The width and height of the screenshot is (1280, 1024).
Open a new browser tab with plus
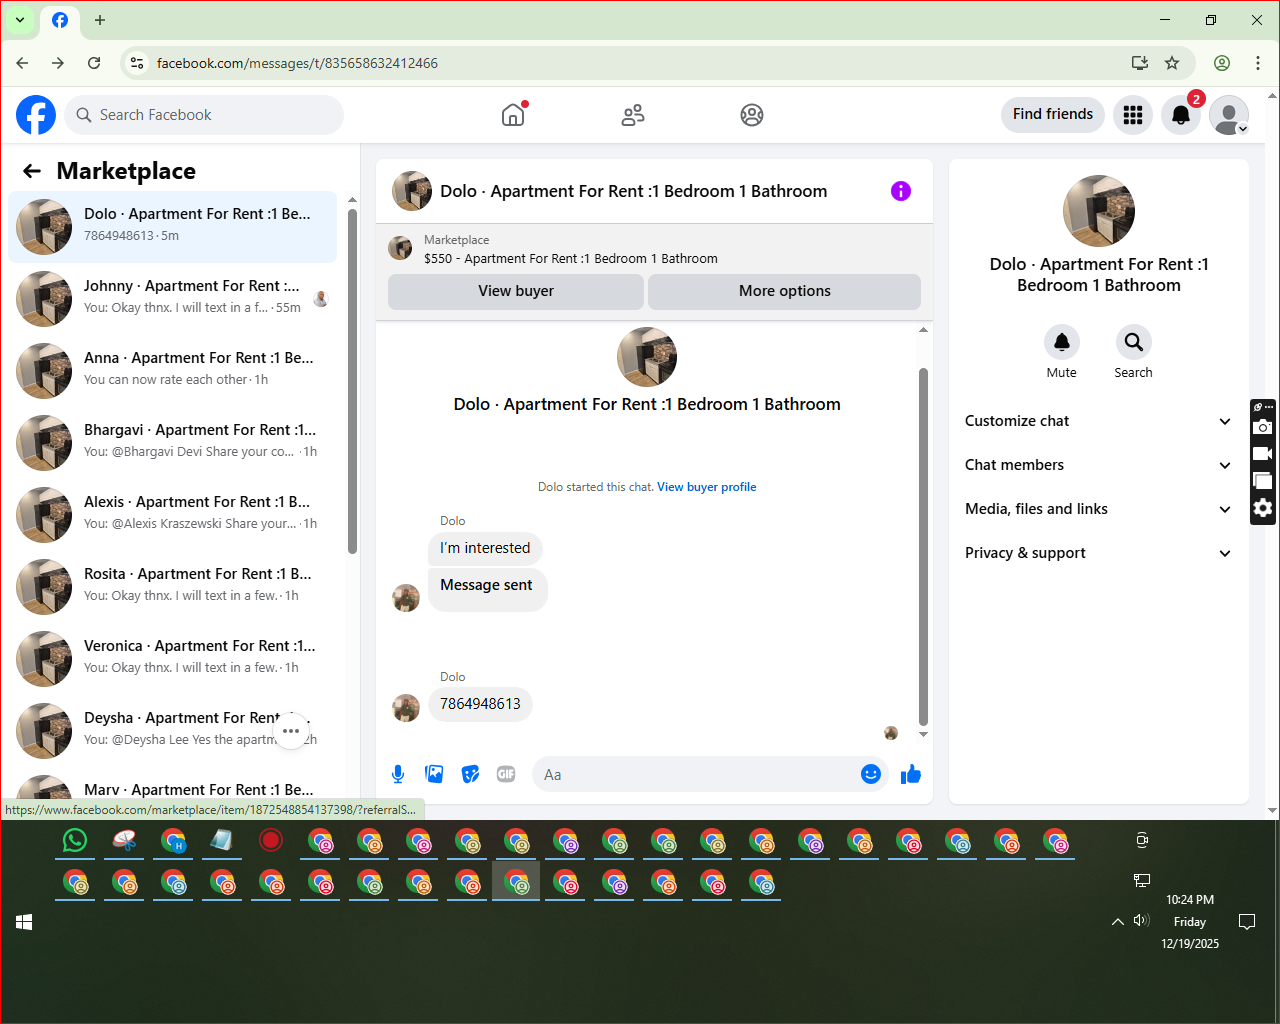tap(100, 20)
